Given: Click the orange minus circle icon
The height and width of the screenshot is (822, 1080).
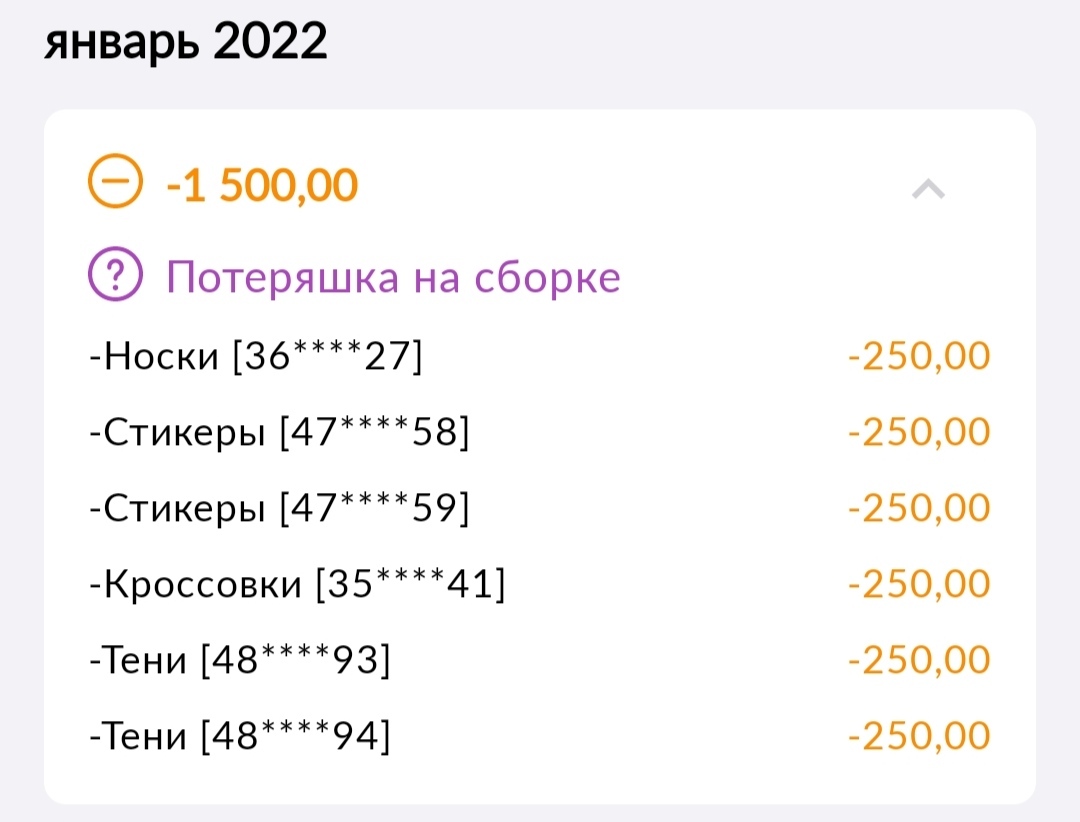Looking at the screenshot, I should click(115, 185).
